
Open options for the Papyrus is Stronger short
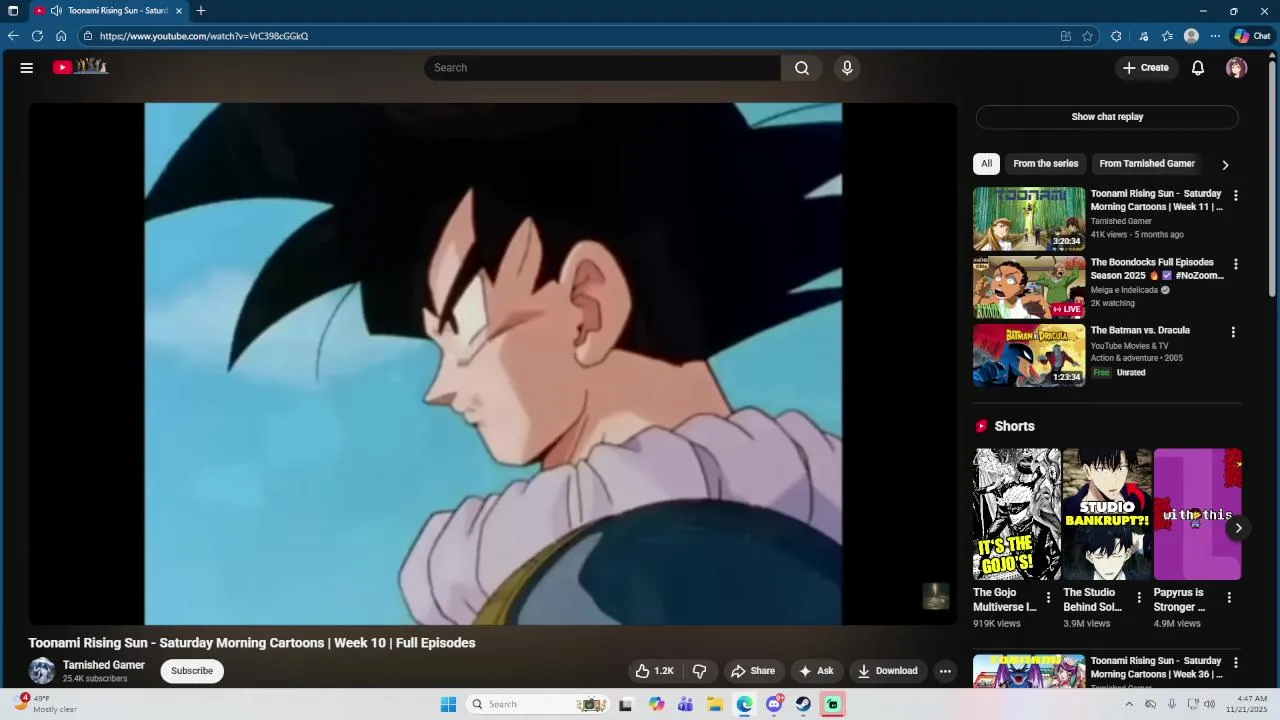[1229, 598]
